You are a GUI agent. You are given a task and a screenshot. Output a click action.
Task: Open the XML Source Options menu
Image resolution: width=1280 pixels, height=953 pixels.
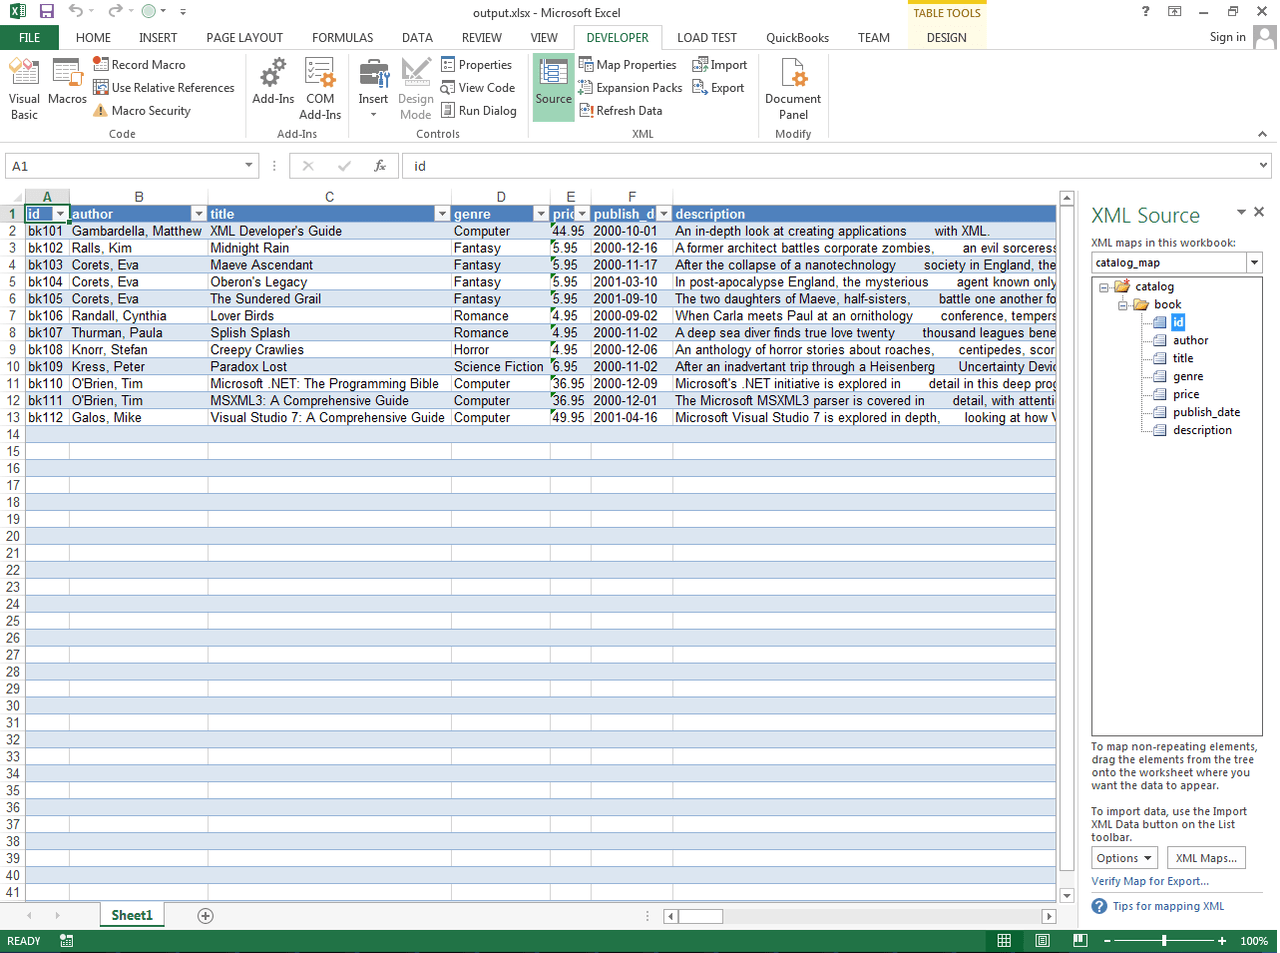click(x=1125, y=858)
